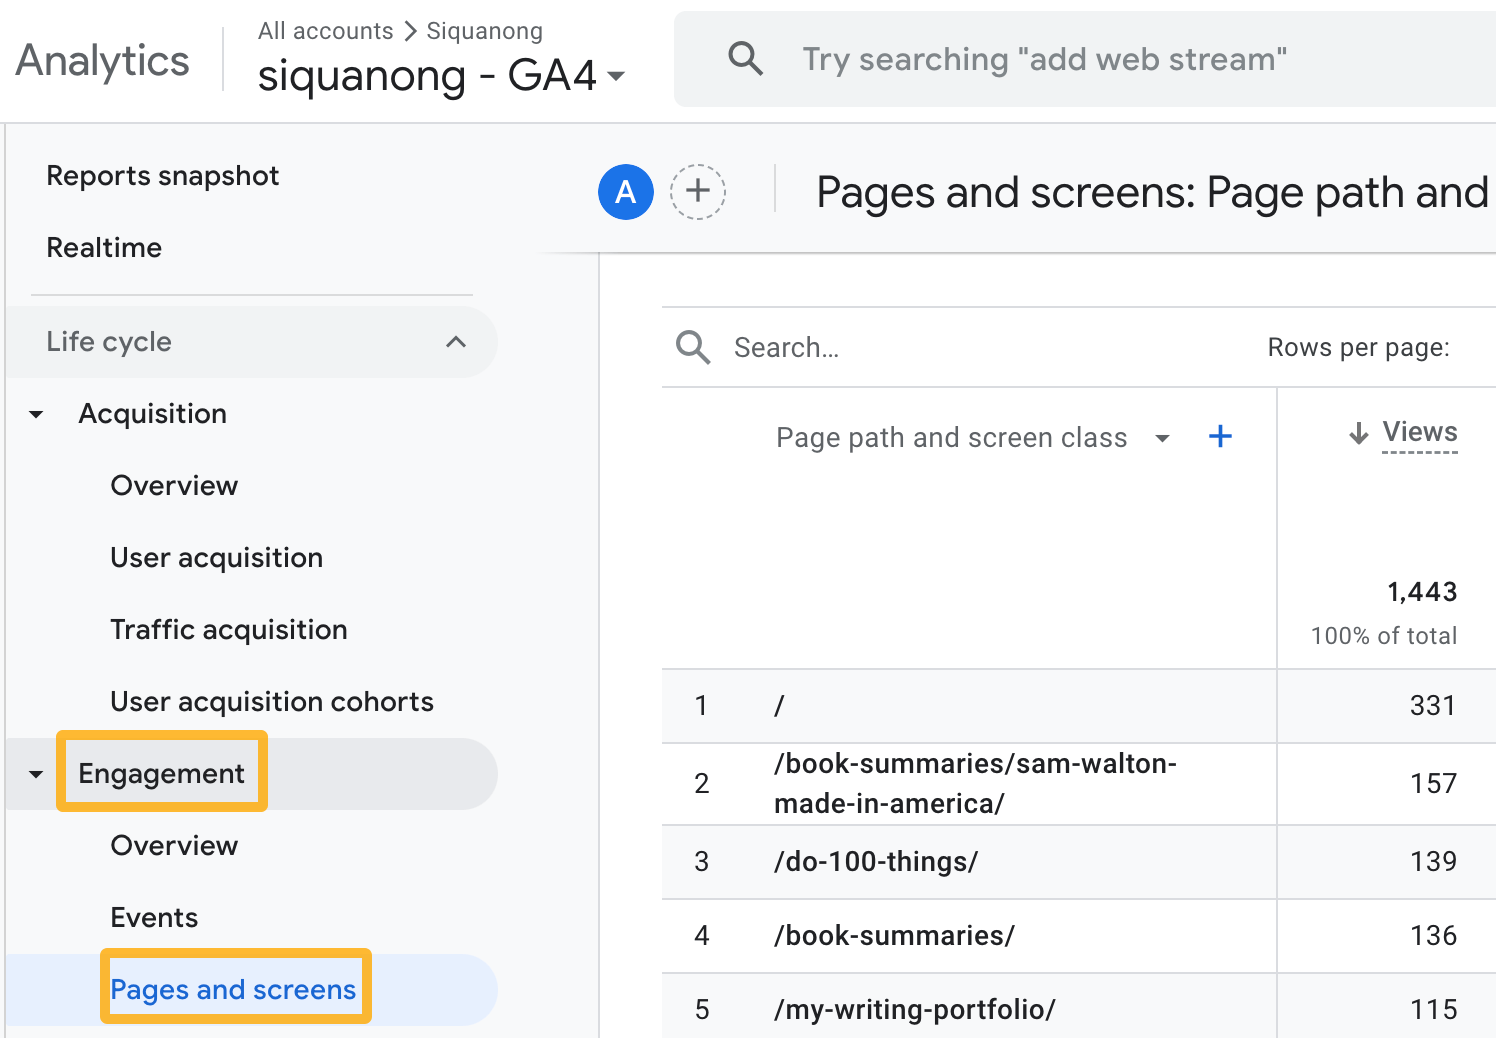This screenshot has width=1496, height=1038.
Task: Collapse the Acquisition section chevron
Action: tap(36, 413)
